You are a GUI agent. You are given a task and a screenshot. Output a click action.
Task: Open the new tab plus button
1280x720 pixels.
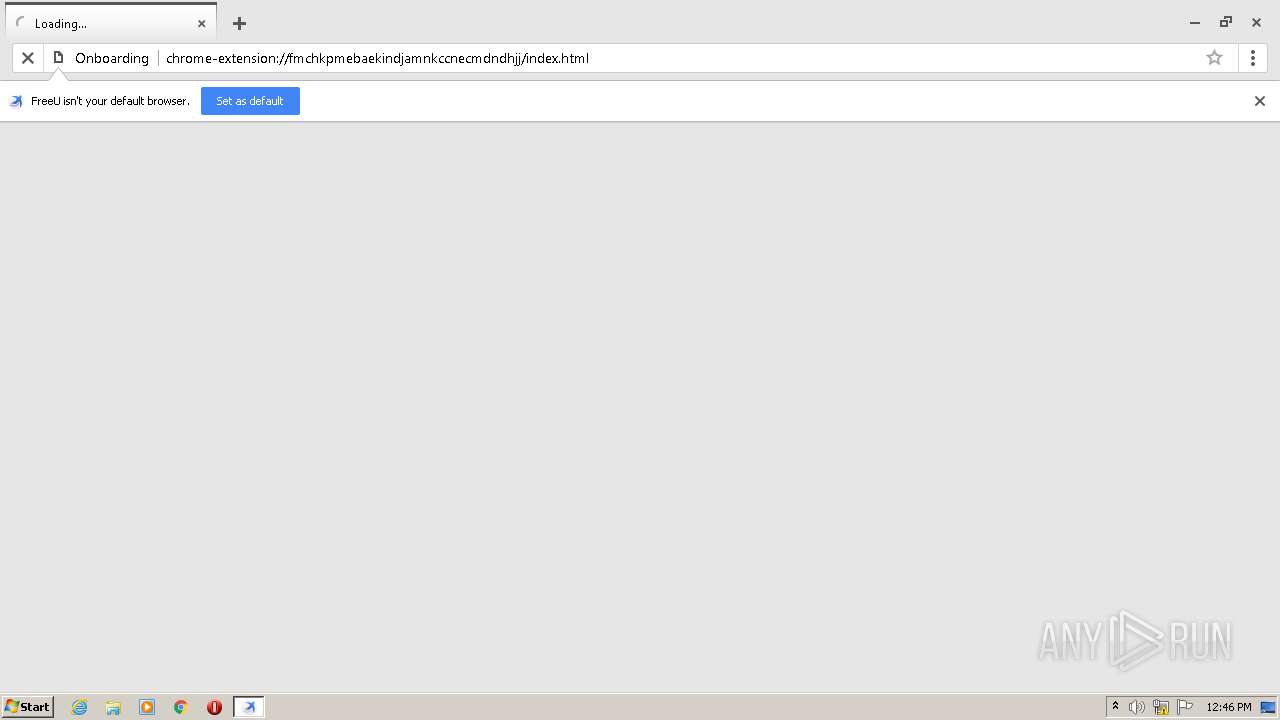coord(239,23)
